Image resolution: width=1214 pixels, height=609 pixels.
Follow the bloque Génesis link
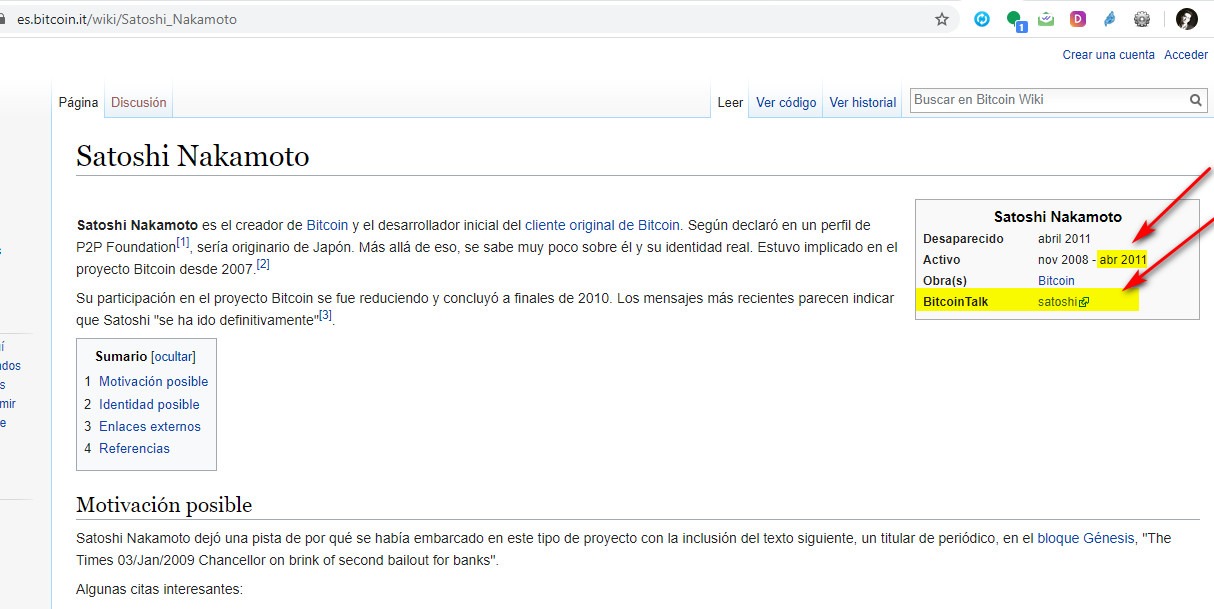pyautogui.click(x=1086, y=538)
